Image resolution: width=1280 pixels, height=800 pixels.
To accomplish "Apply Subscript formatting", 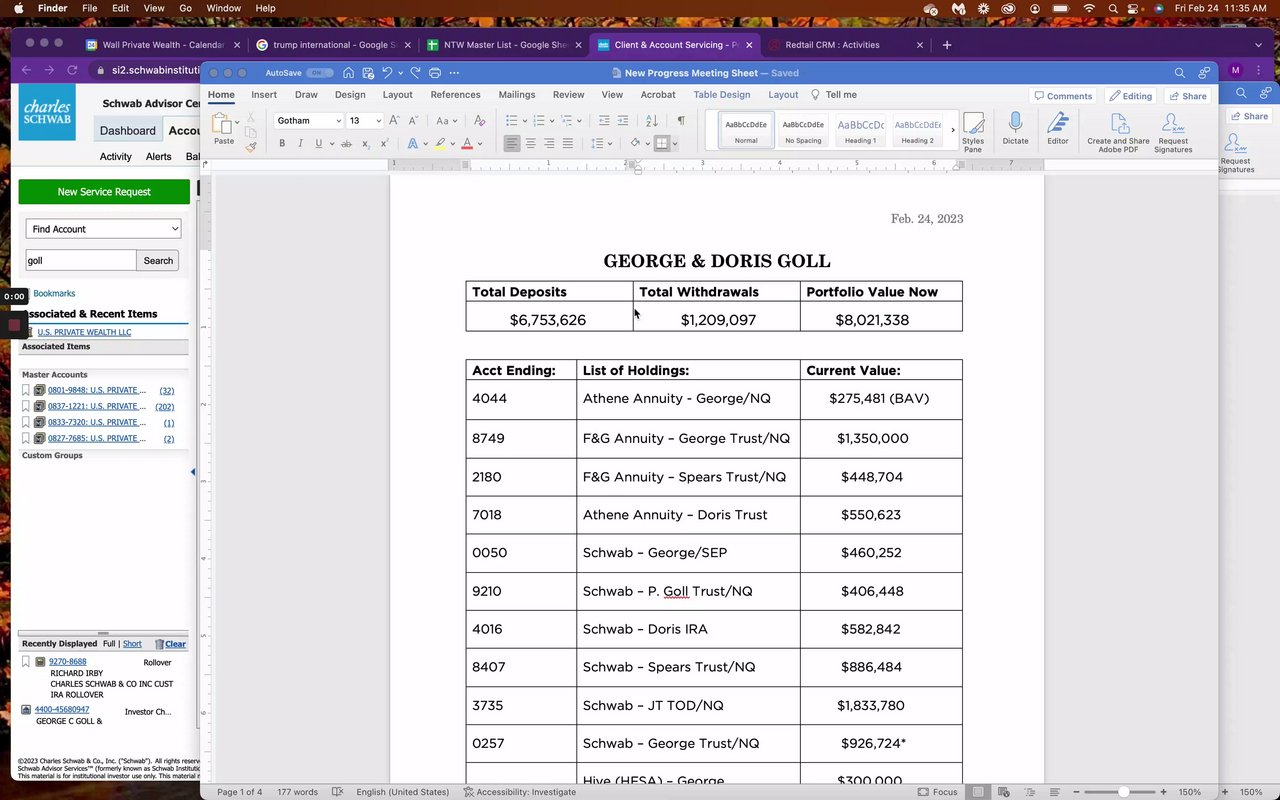I will click(365, 144).
